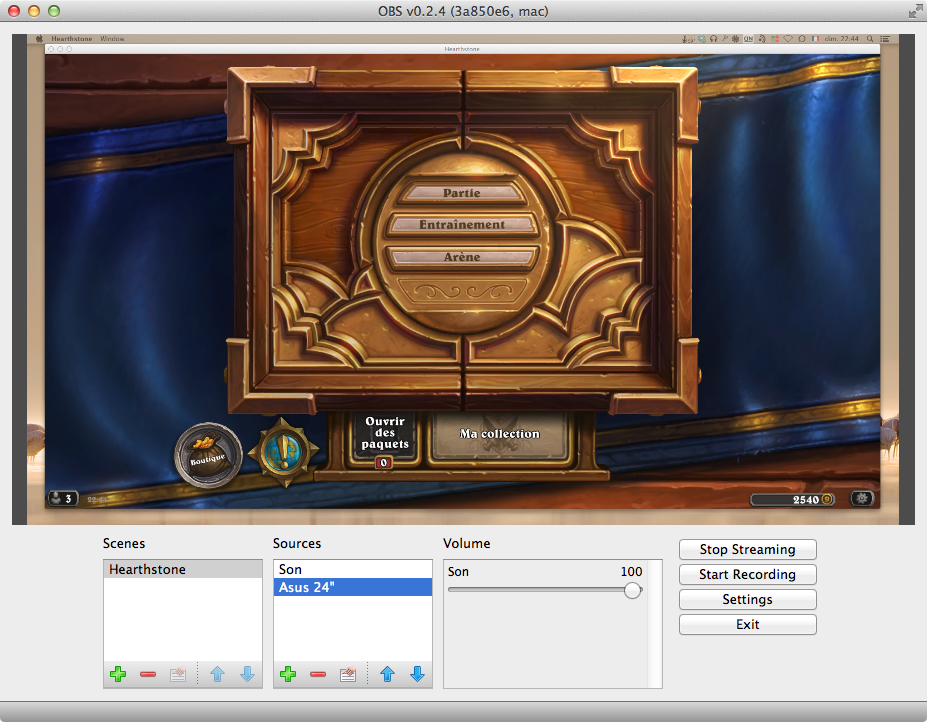Remove the selected scene with red minus
Image resolution: width=927 pixels, height=722 pixels.
(x=148, y=674)
